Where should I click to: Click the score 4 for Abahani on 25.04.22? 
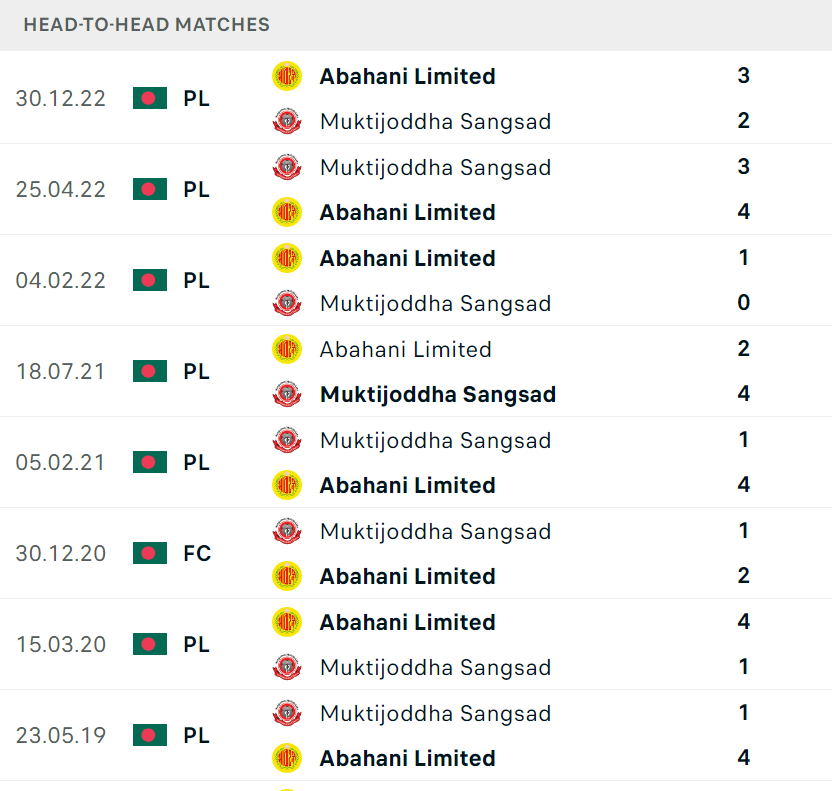point(743,212)
